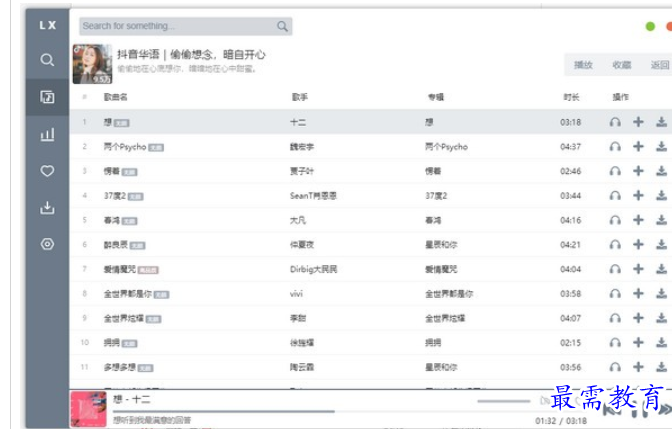Click the duration '04:37' in row 2

[x=570, y=147]
